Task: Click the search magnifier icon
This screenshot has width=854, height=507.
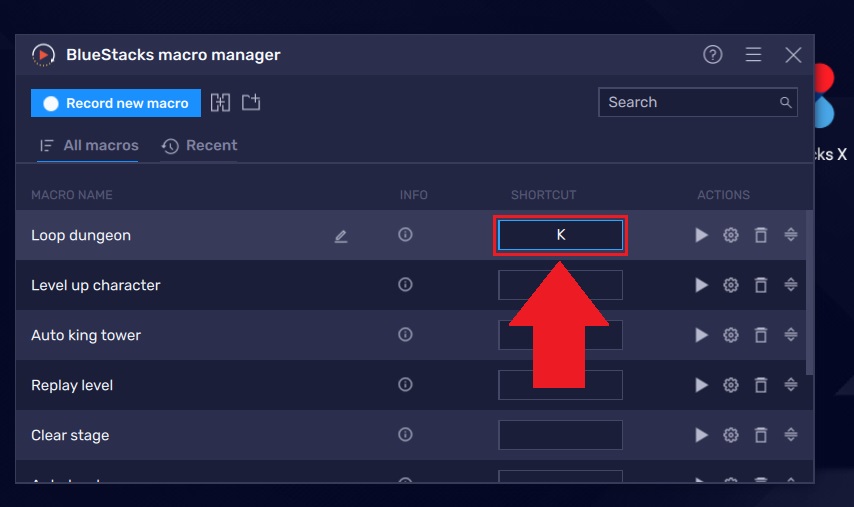Action: tap(785, 102)
